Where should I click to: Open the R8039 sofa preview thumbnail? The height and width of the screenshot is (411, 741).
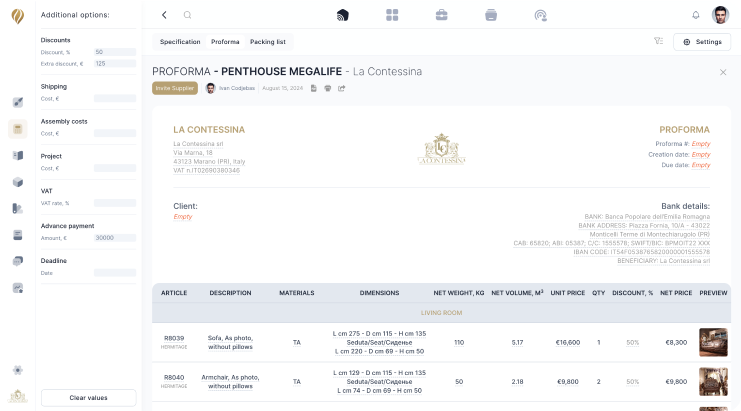(713, 342)
